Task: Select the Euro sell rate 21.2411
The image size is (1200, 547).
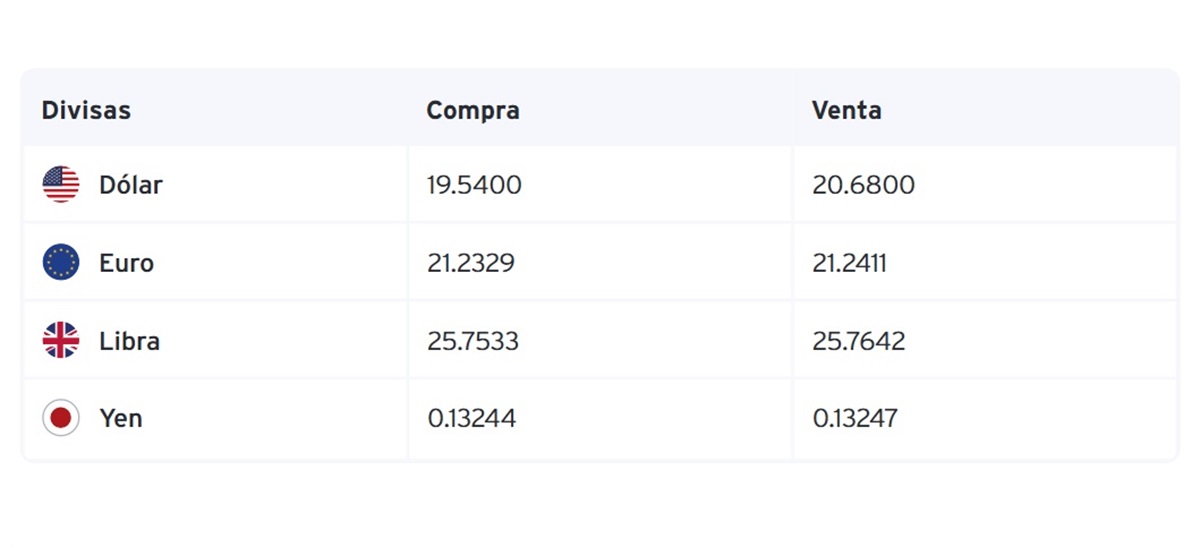Action: (x=850, y=263)
